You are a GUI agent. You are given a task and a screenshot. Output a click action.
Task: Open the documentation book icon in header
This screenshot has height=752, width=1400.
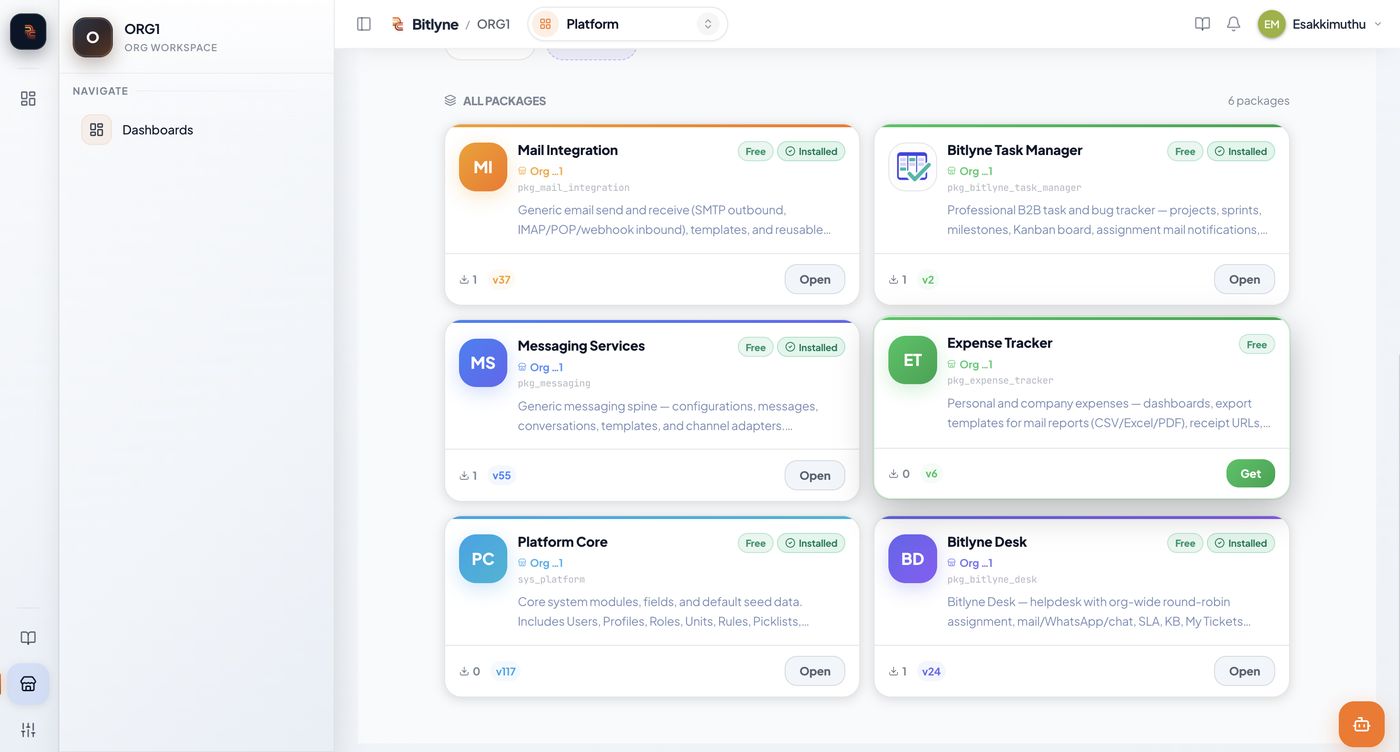pyautogui.click(x=1202, y=24)
